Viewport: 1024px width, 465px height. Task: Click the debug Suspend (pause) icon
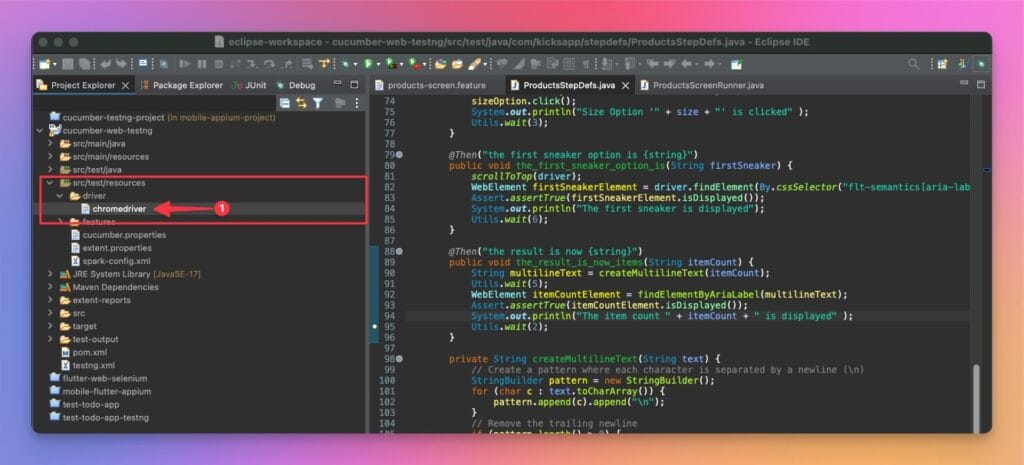(202, 64)
